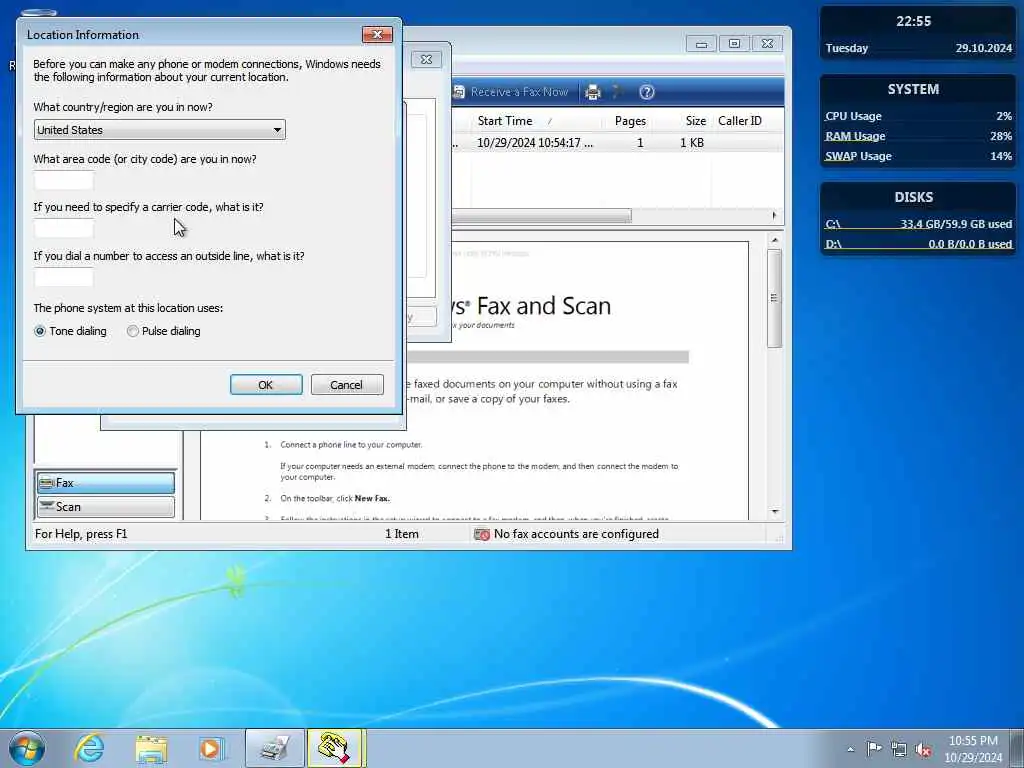
Task: Click the carrier code input field
Action: (x=63, y=228)
